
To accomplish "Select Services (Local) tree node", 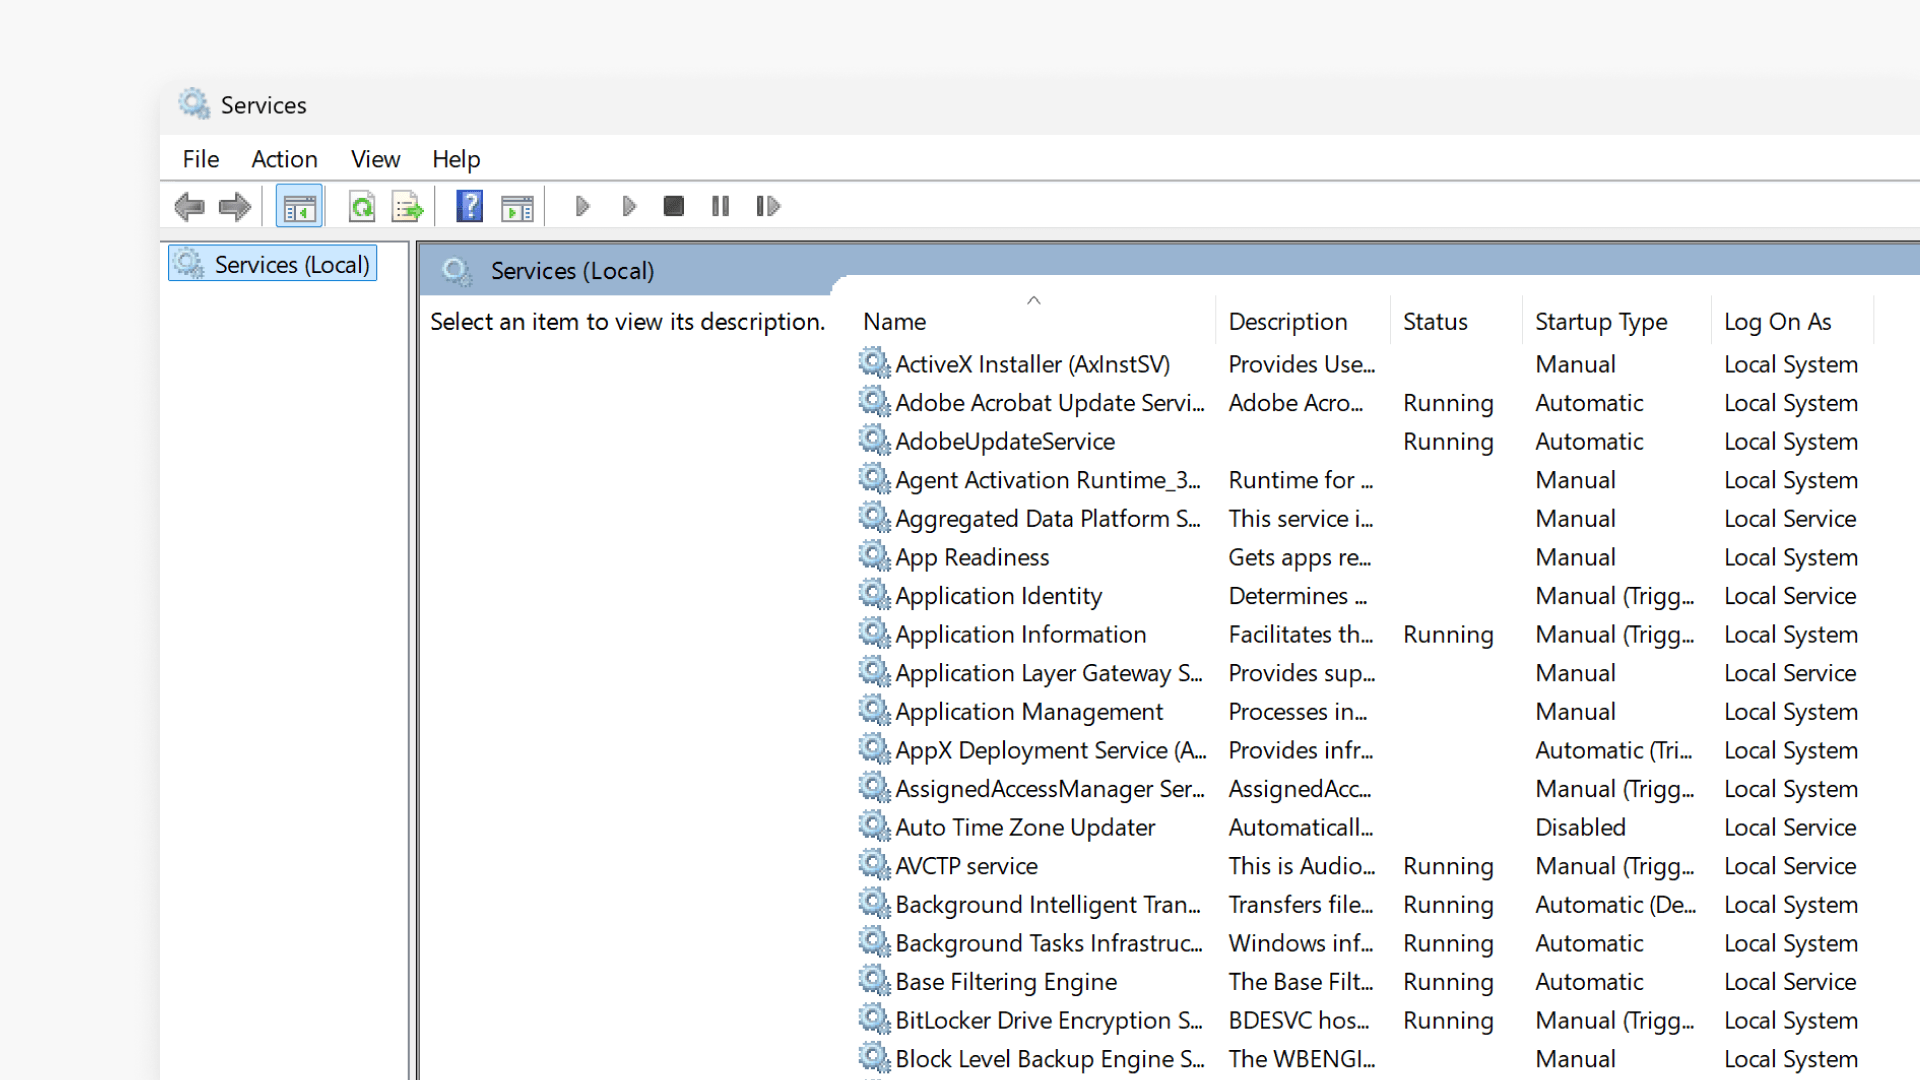I will [291, 265].
